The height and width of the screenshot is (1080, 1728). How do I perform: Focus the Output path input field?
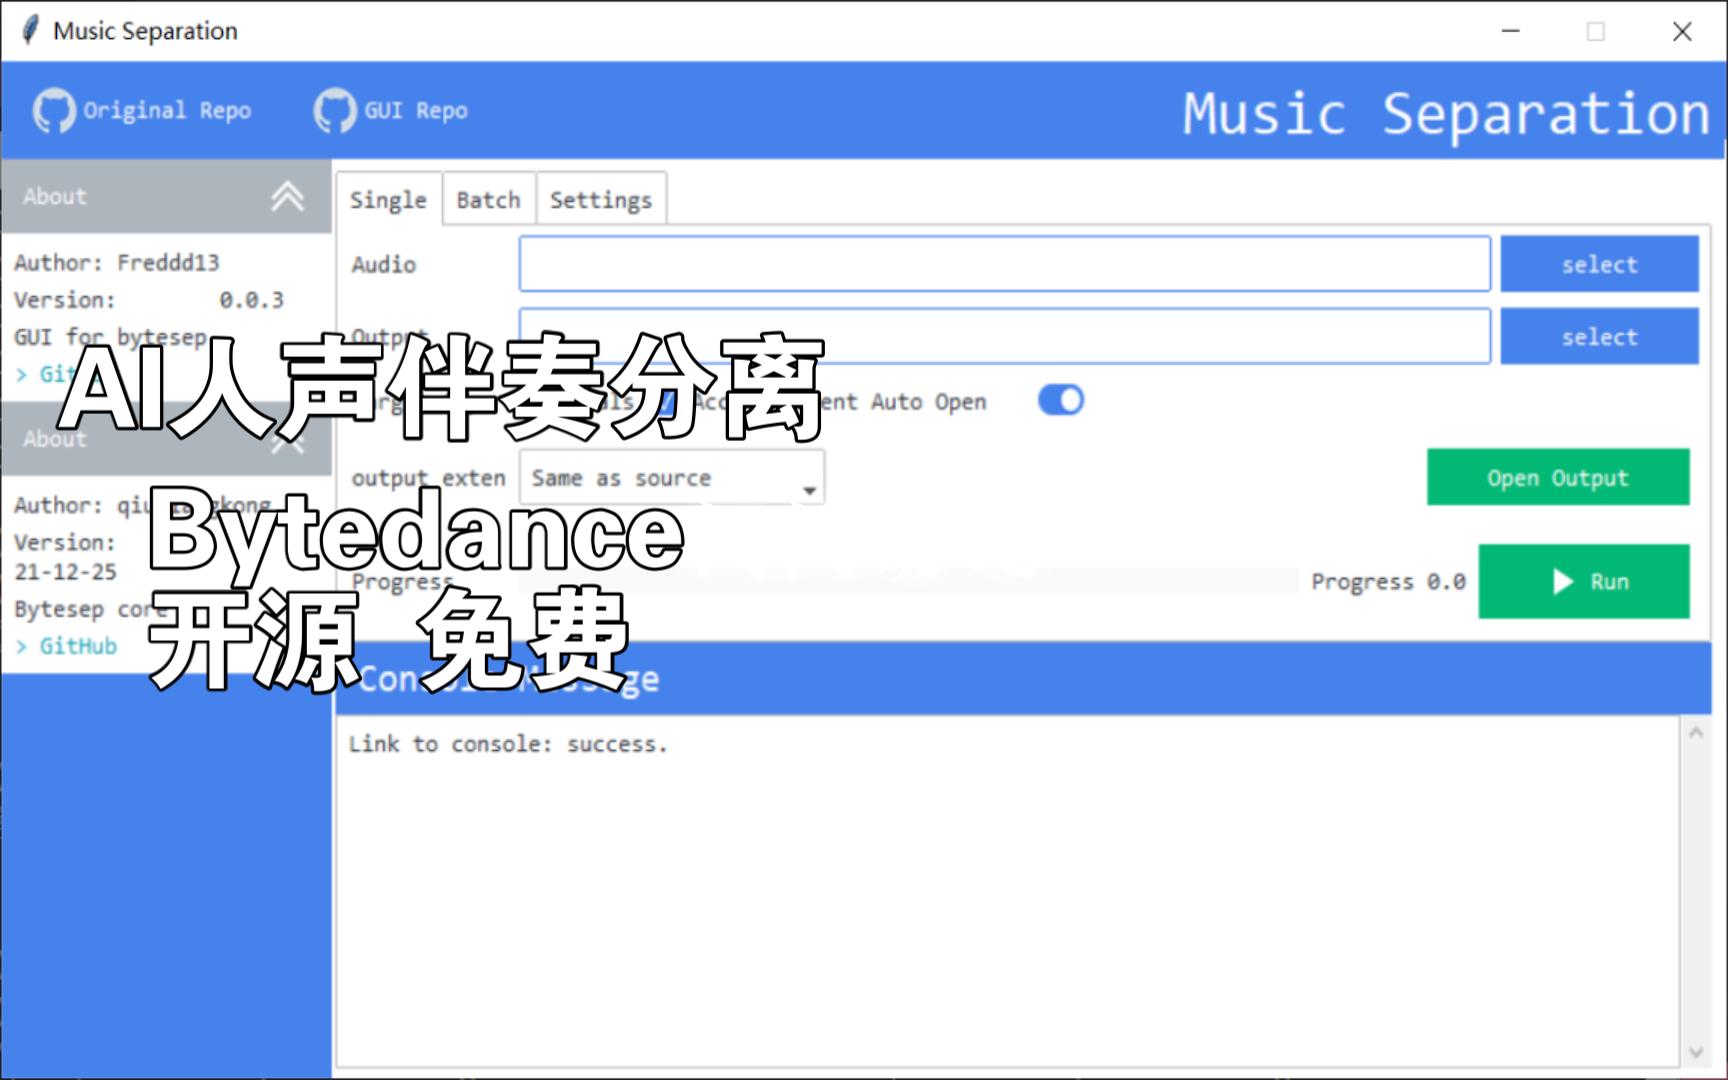pyautogui.click(x=1004, y=336)
